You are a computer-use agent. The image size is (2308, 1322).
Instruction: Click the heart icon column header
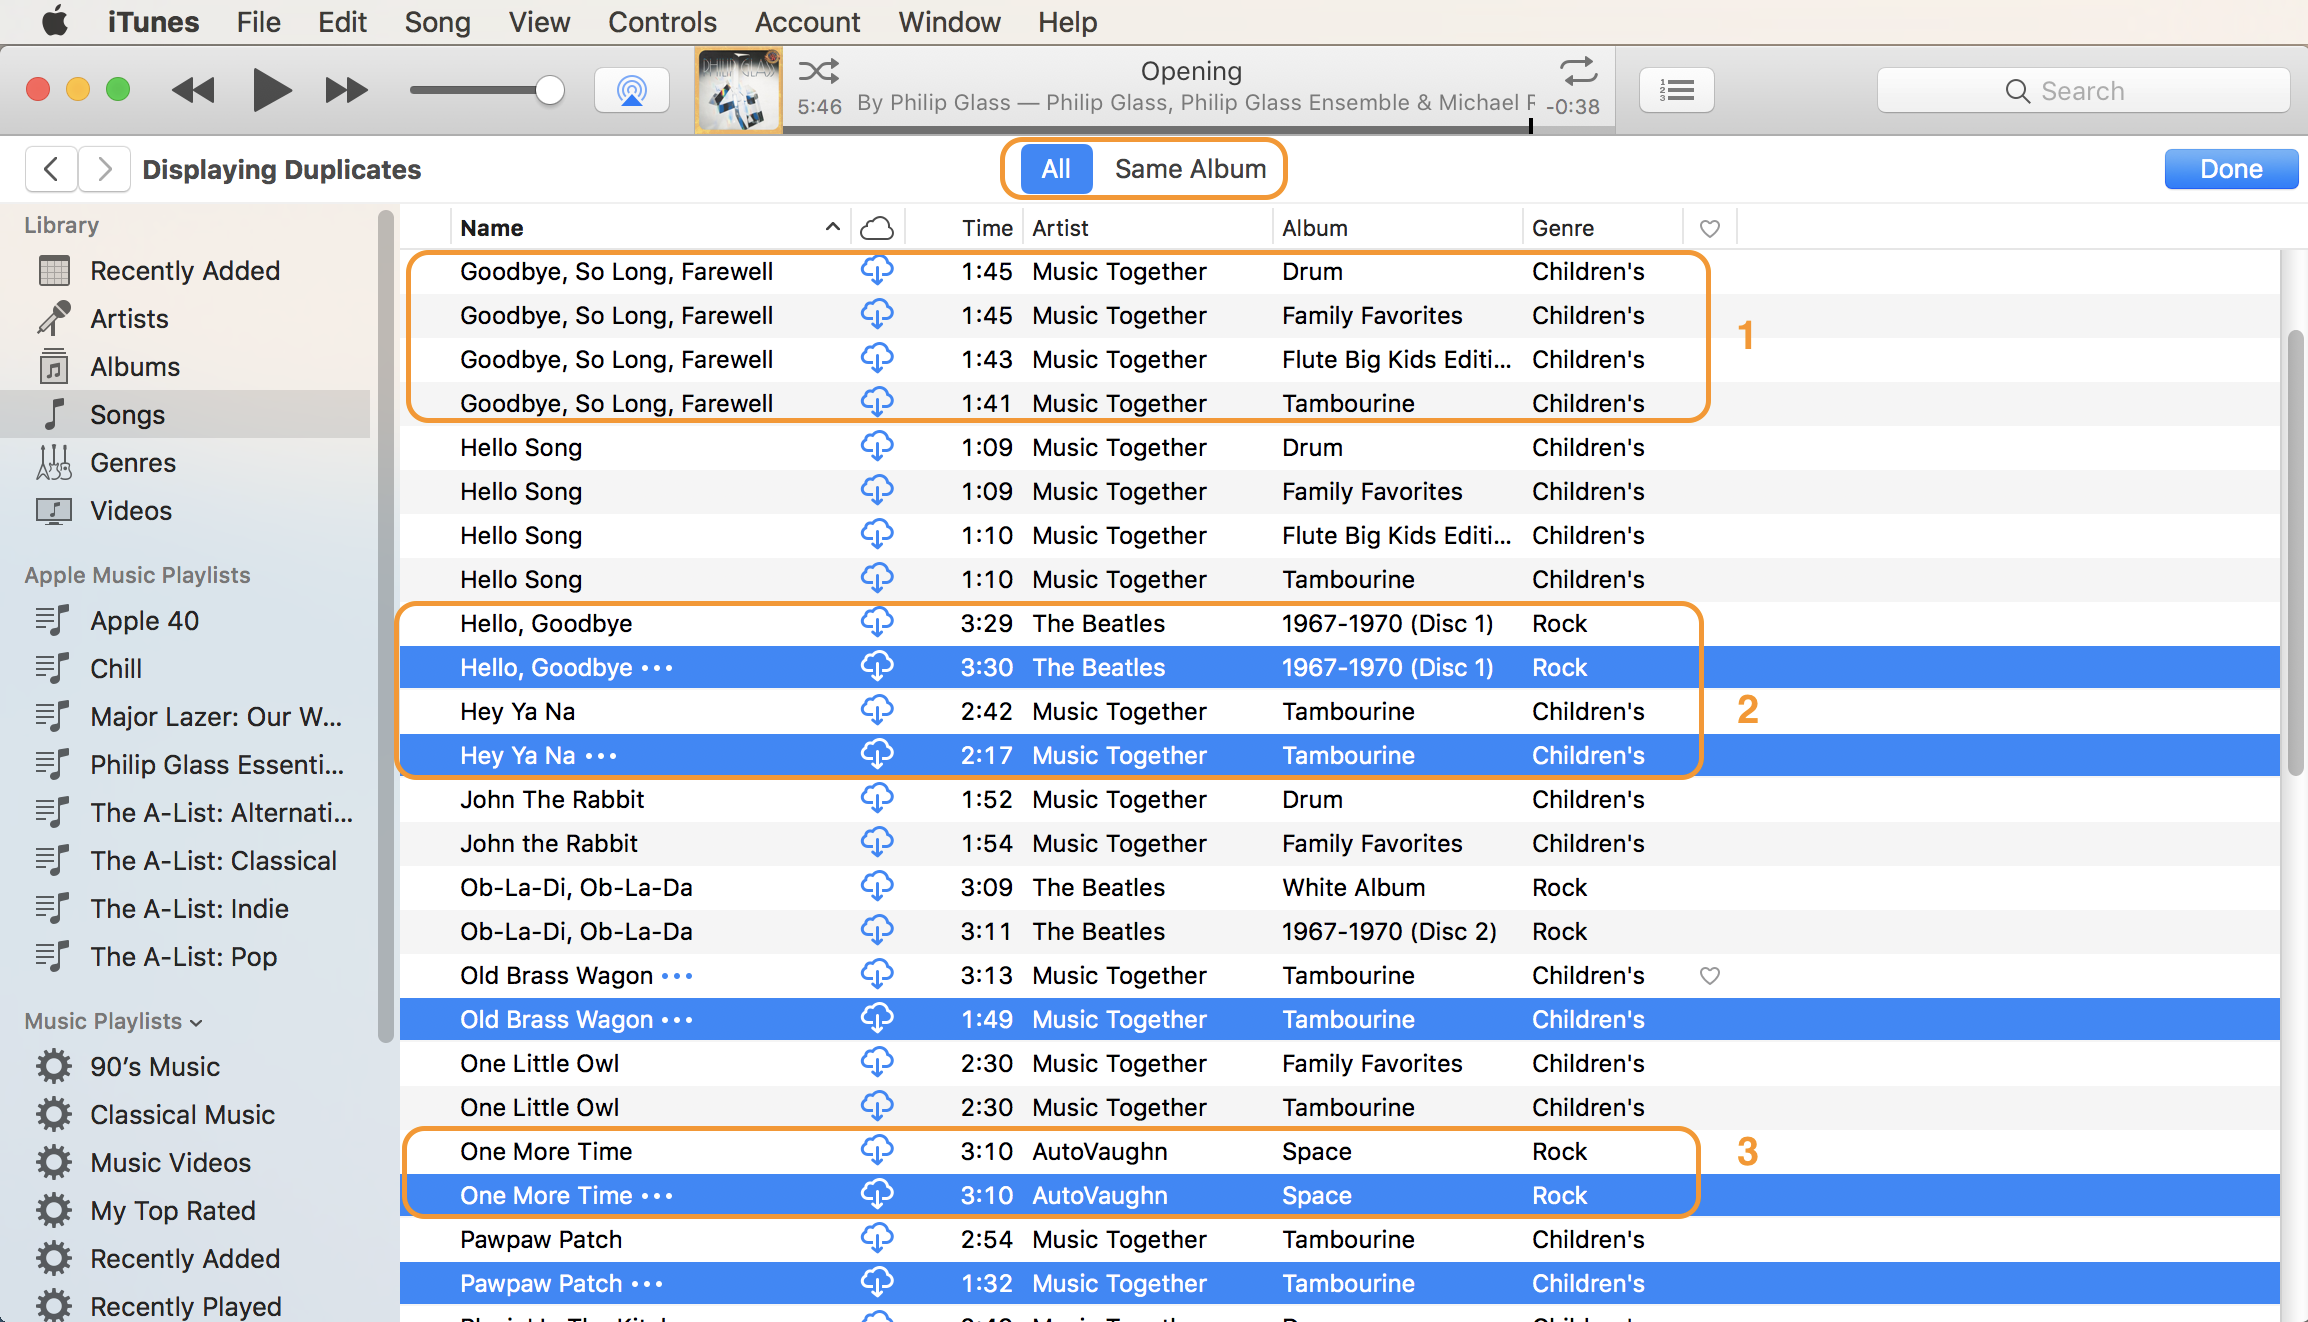click(x=1710, y=227)
